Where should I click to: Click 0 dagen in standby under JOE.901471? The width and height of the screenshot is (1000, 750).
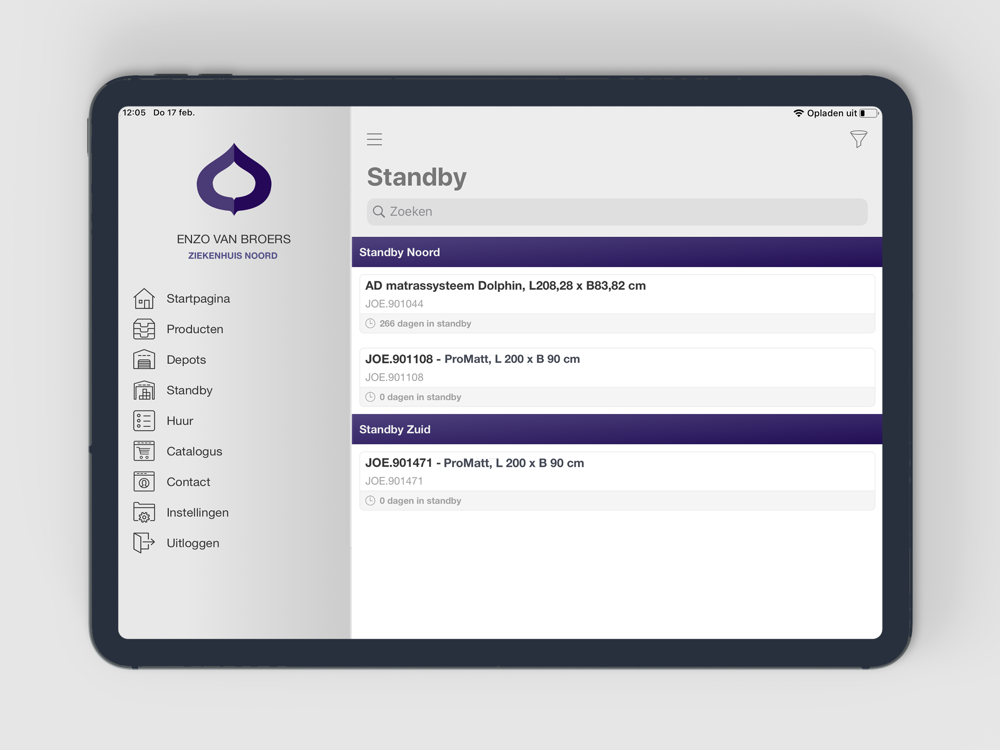click(420, 501)
